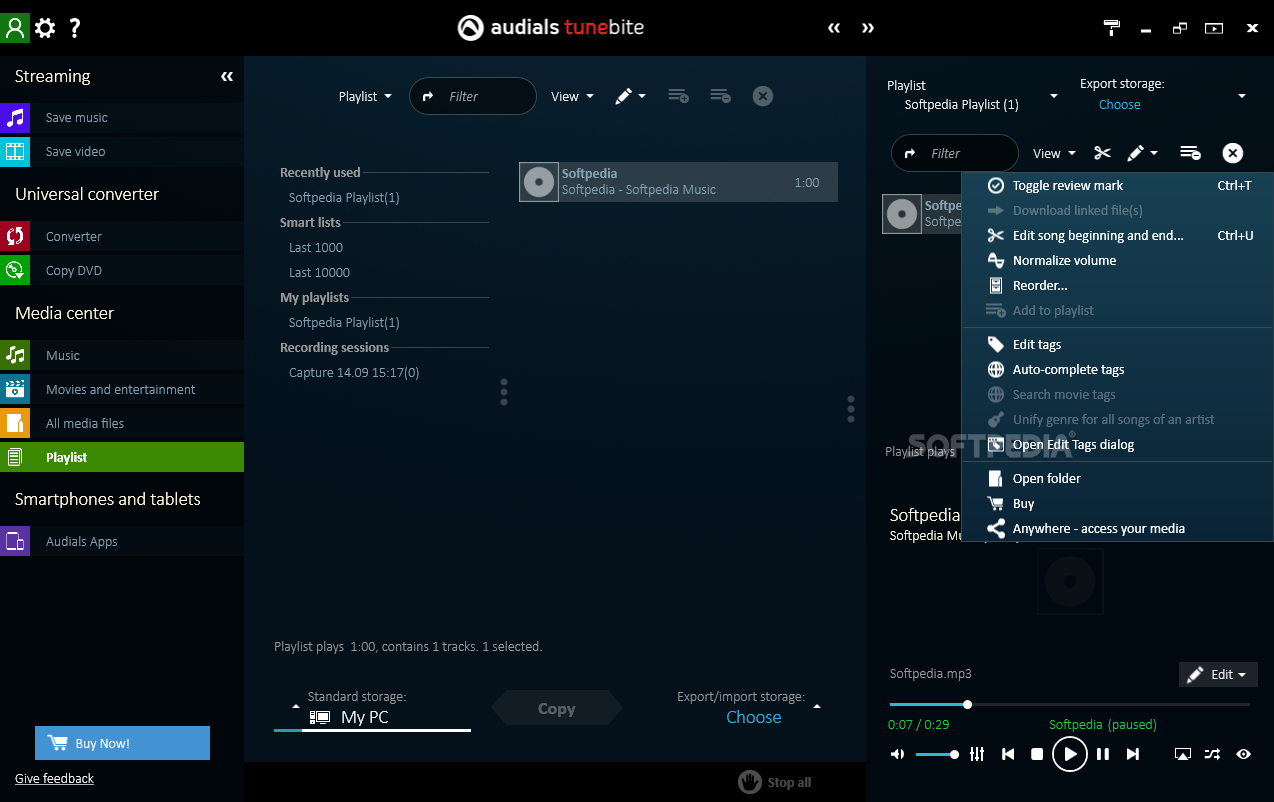Open Save video
This screenshot has height=802, width=1274.
pyautogui.click(x=122, y=151)
